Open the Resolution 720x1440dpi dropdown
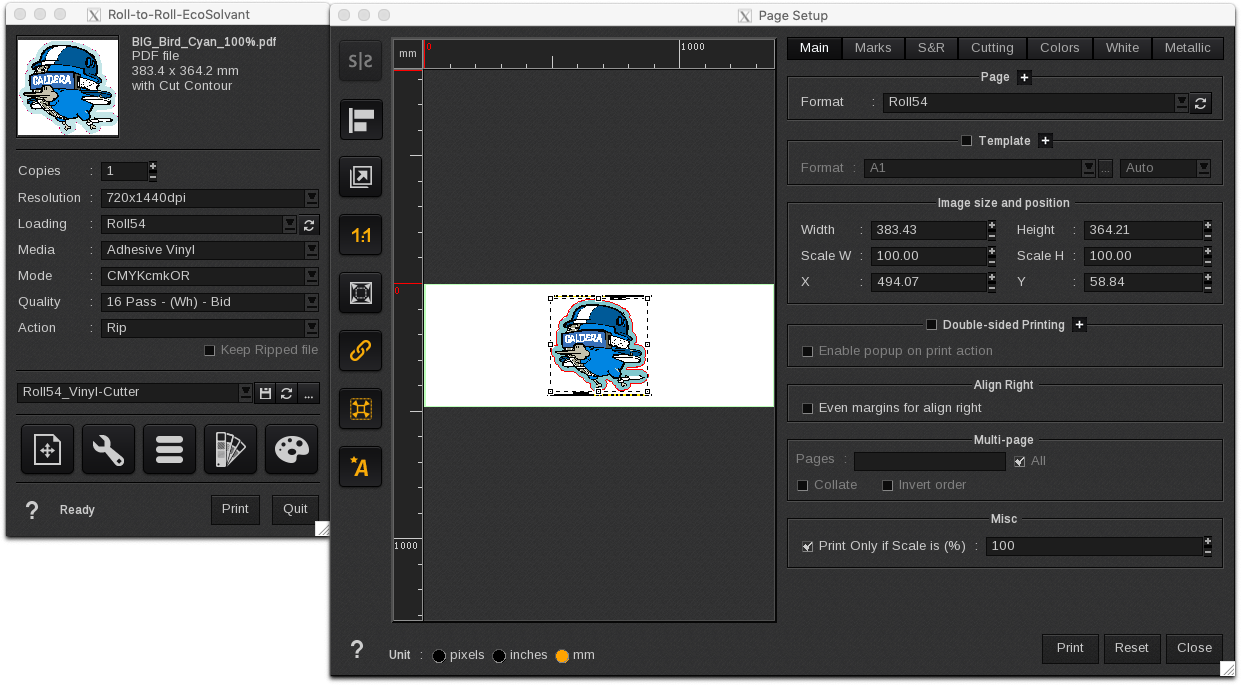Image resolution: width=1241 pixels, height=685 pixels. tap(311, 198)
